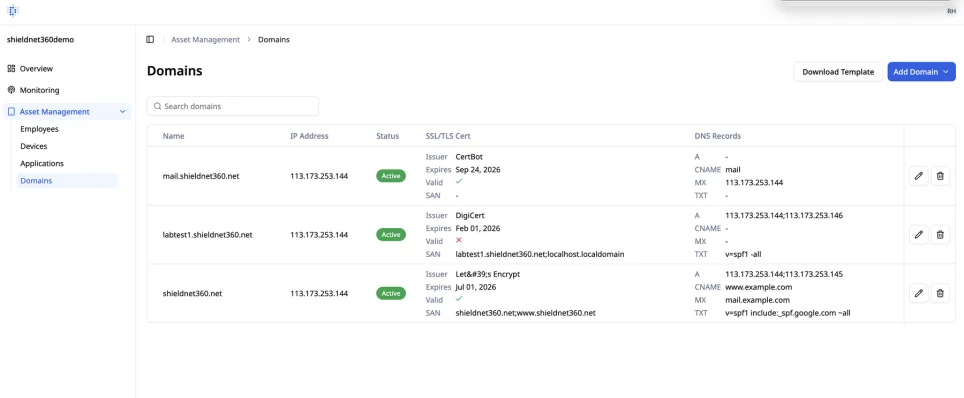The image size is (964, 398).
Task: Select the mail.shieldnet360.net domain name
Action: [201, 176]
